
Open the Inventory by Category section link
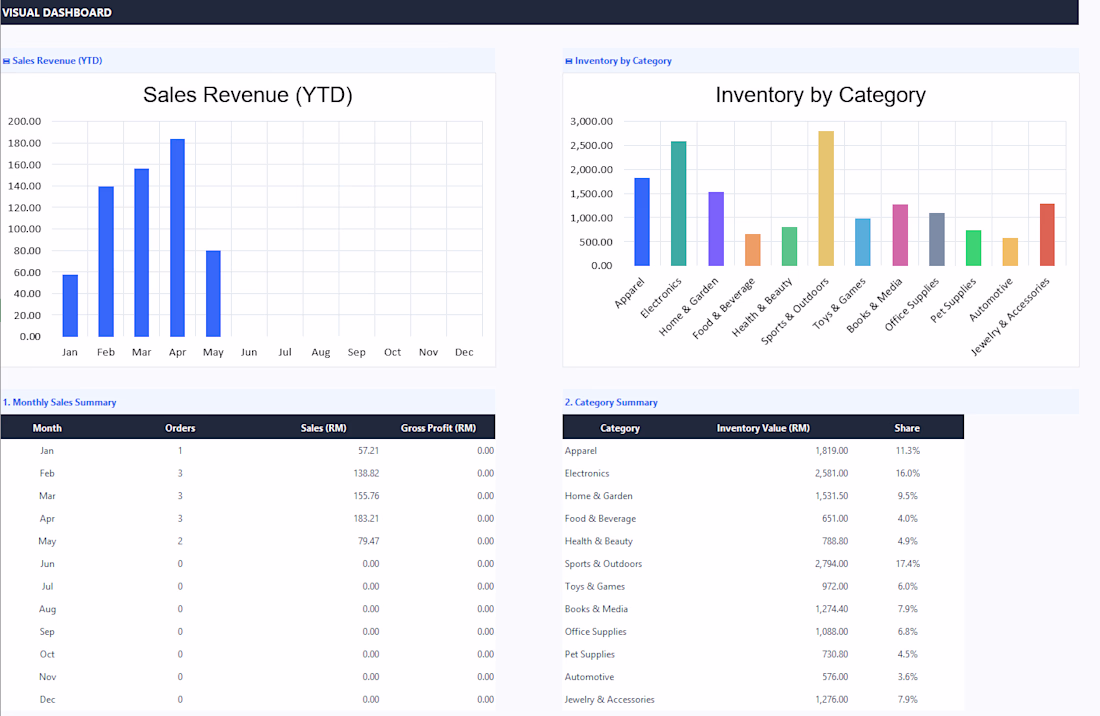coord(623,61)
